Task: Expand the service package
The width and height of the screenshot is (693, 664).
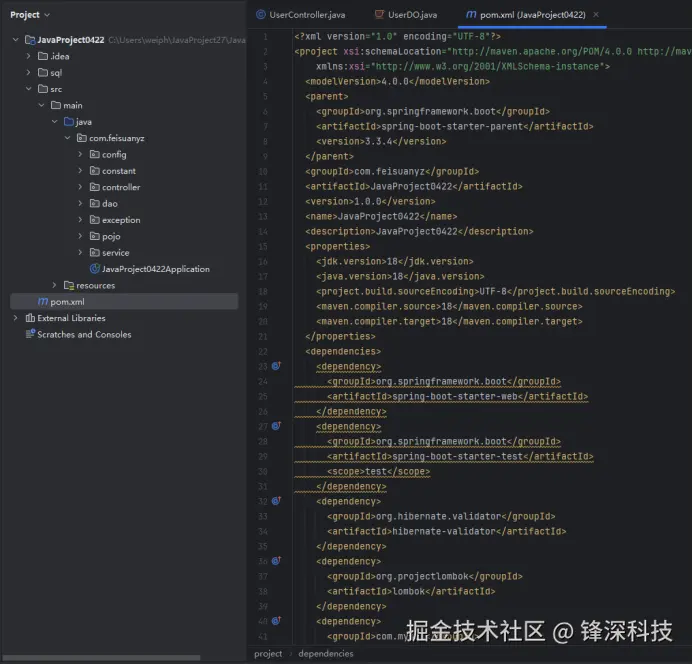Action: [x=80, y=252]
